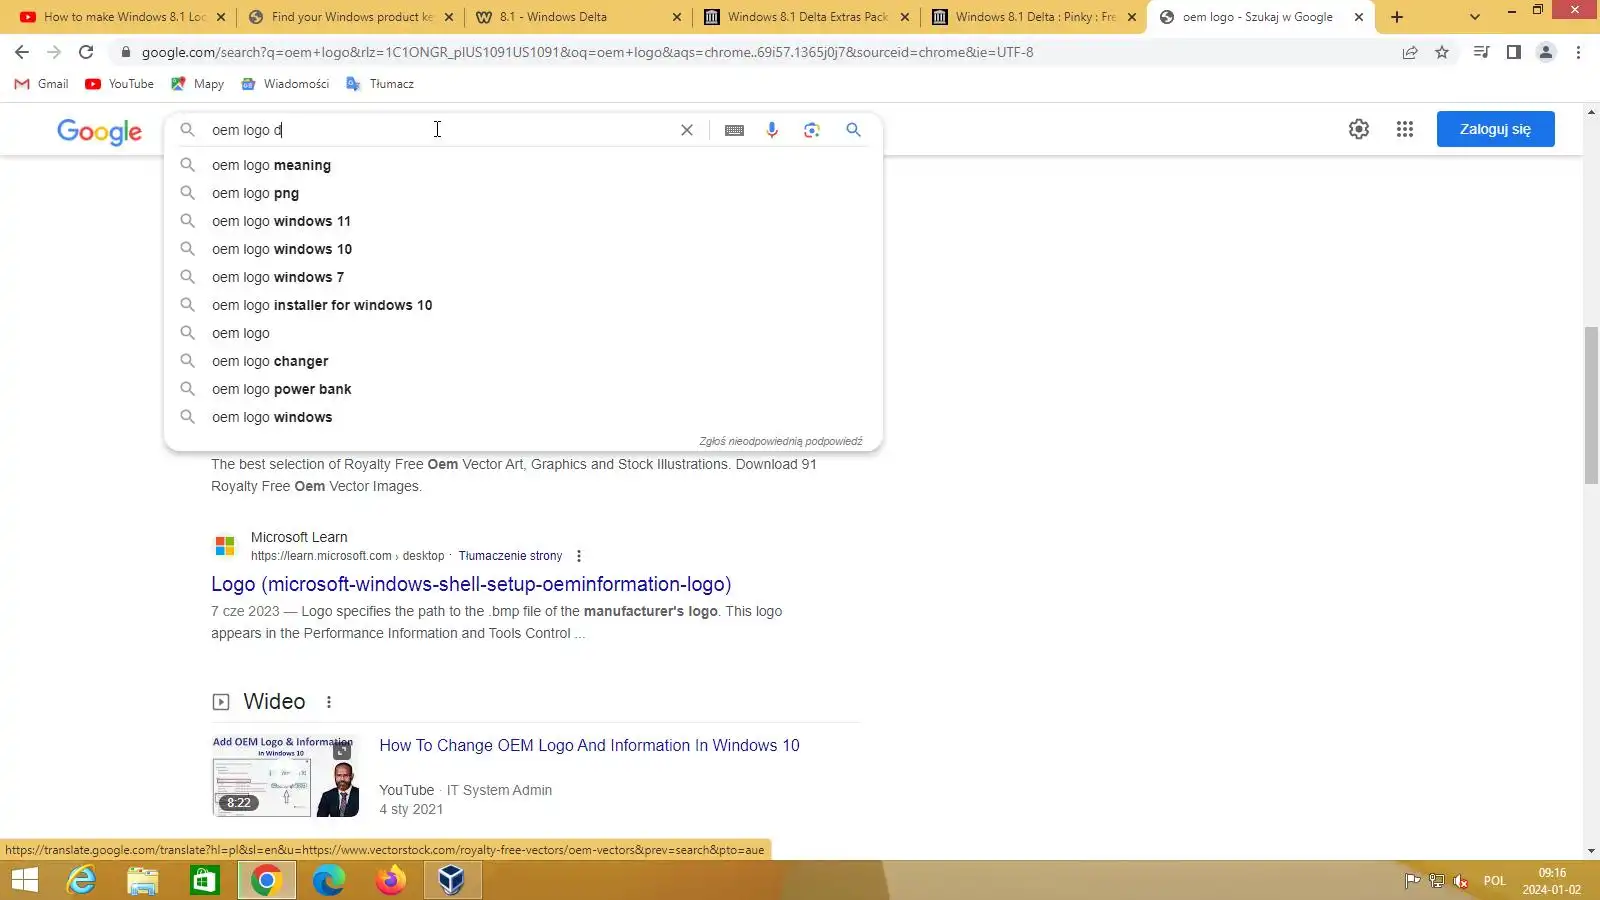Open File Explorer from the taskbar
Viewport: 1600px width, 900px height.
click(x=143, y=880)
